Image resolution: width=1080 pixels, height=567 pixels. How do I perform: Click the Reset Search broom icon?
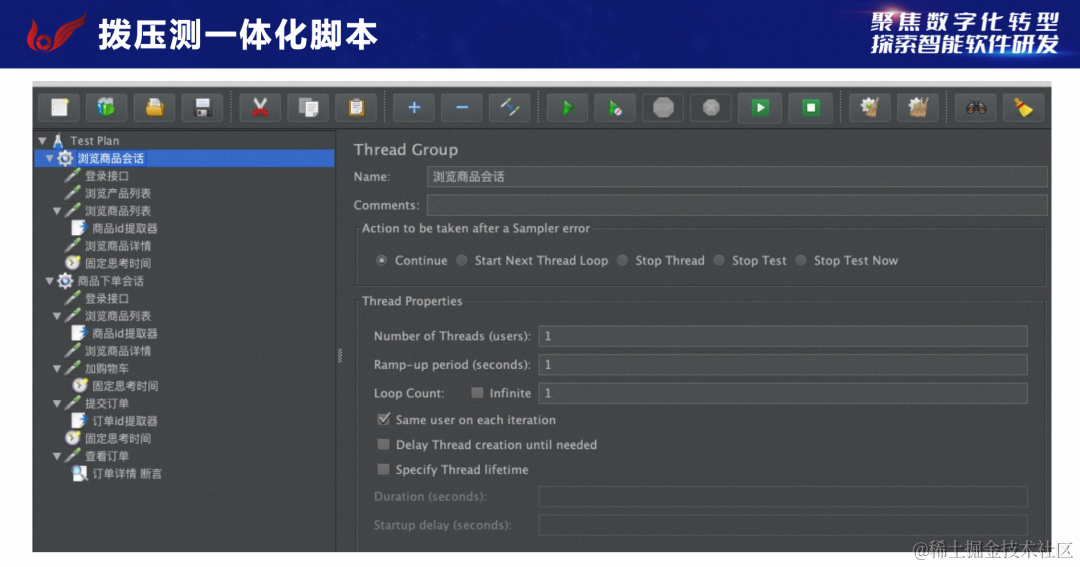1024,107
